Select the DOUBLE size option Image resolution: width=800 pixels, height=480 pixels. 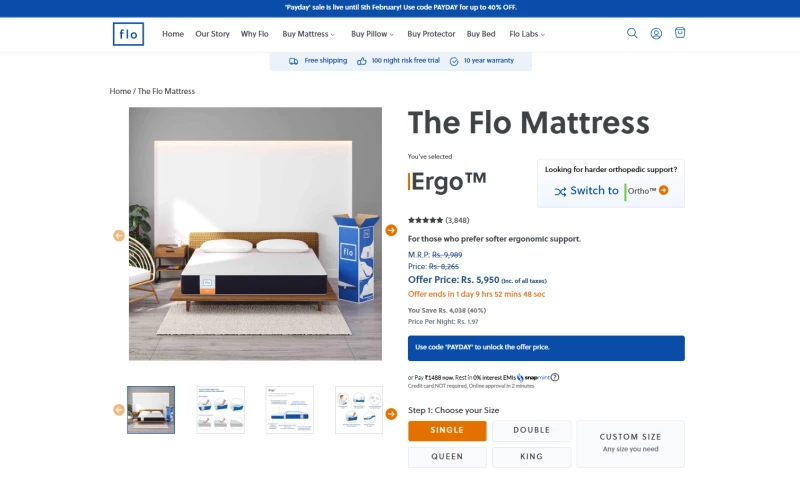click(x=532, y=431)
